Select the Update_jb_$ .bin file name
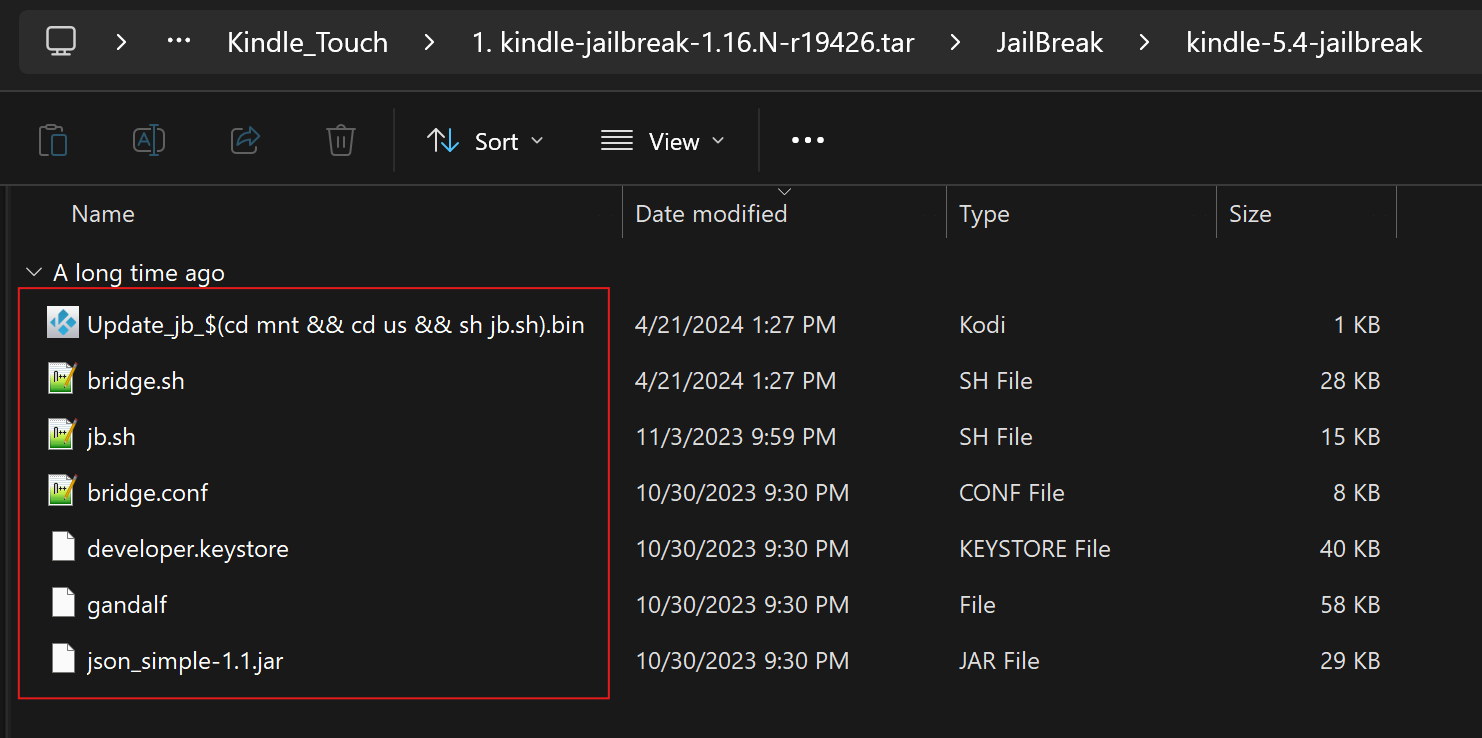Screen dimensions: 1482x738 click(x=336, y=325)
